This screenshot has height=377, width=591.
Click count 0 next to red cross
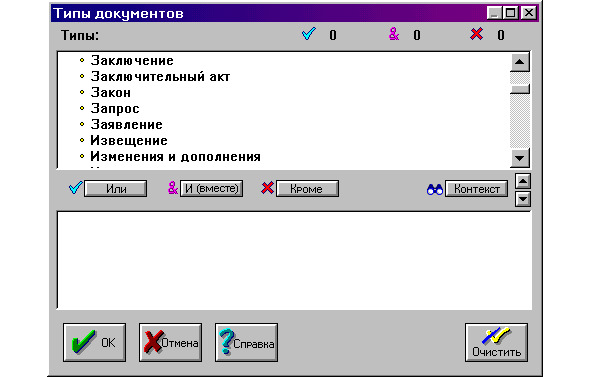(x=501, y=35)
